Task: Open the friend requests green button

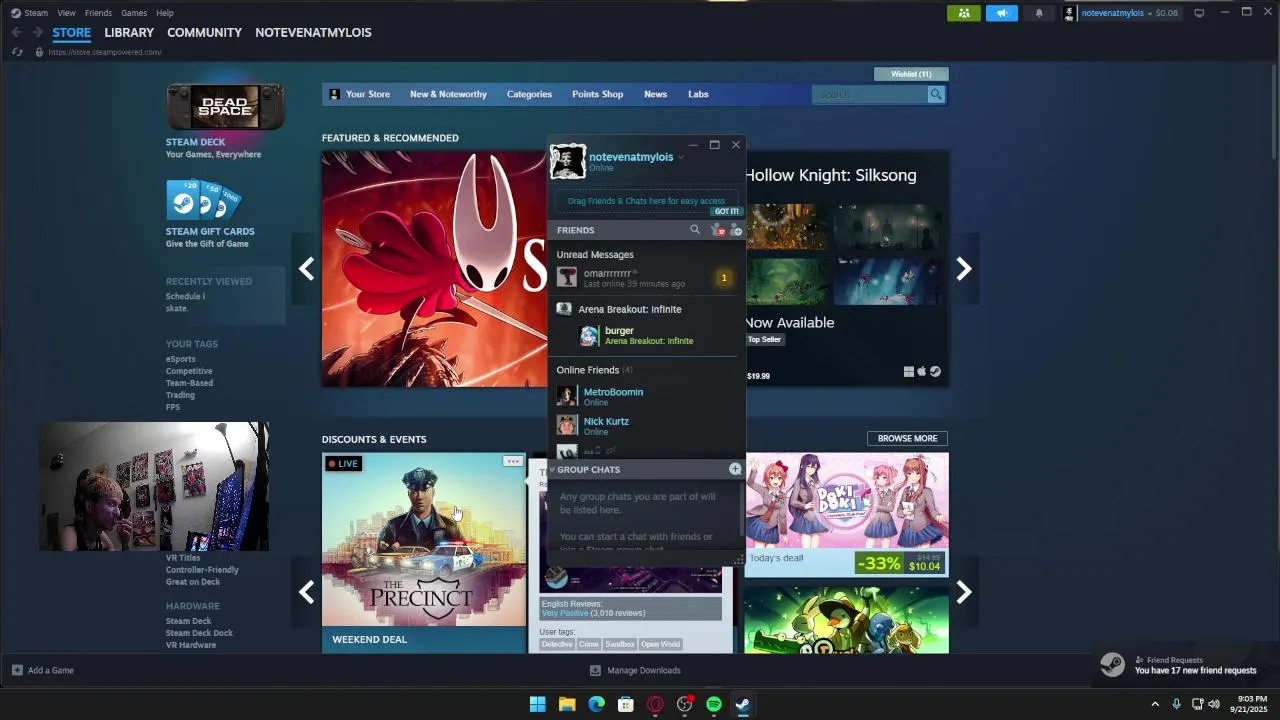Action: (964, 13)
